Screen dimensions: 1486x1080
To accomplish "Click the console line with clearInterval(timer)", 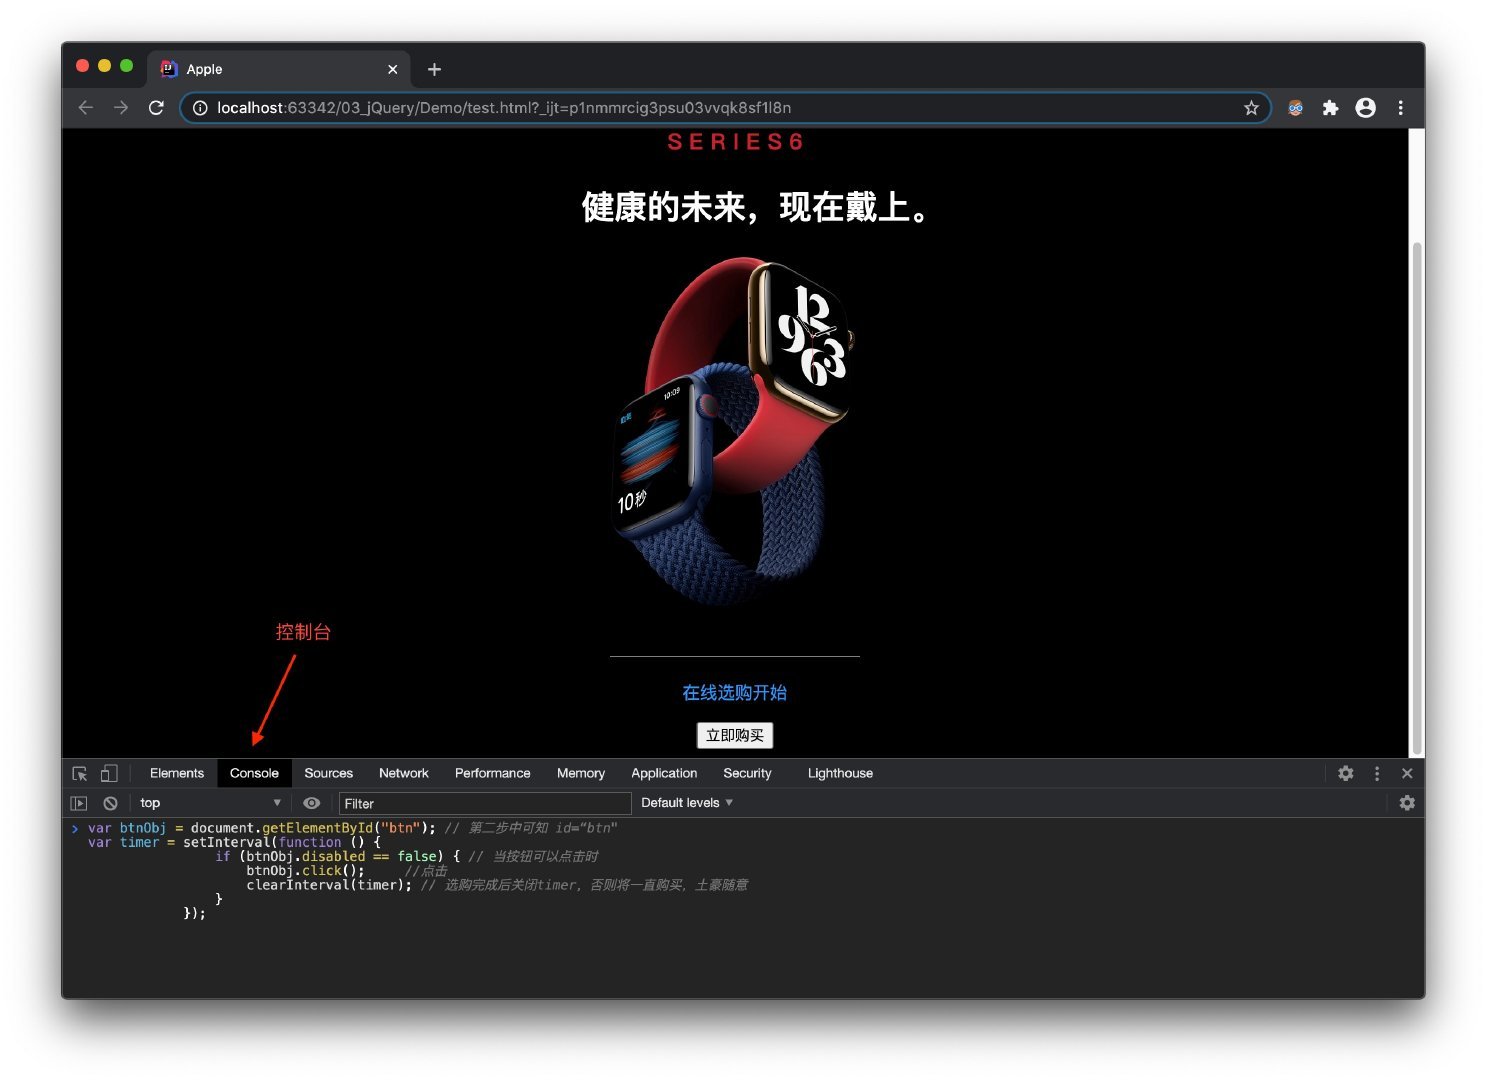I will (497, 885).
